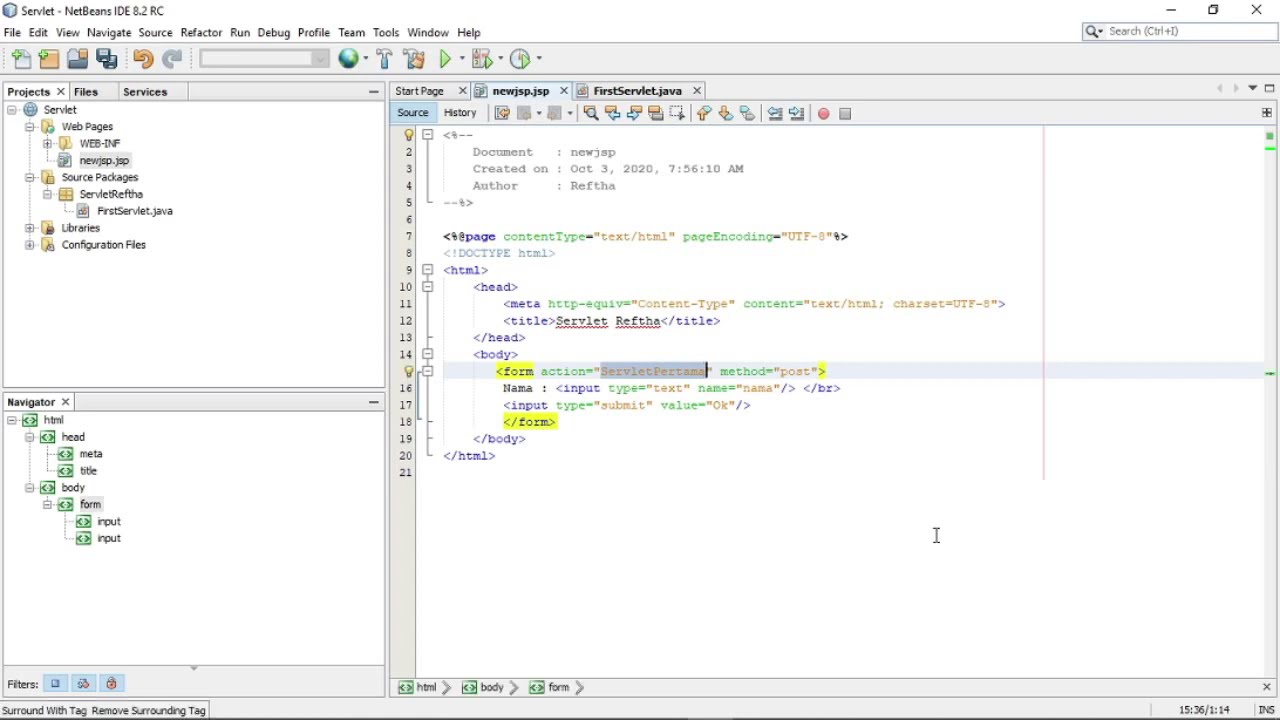The height and width of the screenshot is (720, 1280).
Task: Start macro recording with the red circle
Action: [x=823, y=113]
